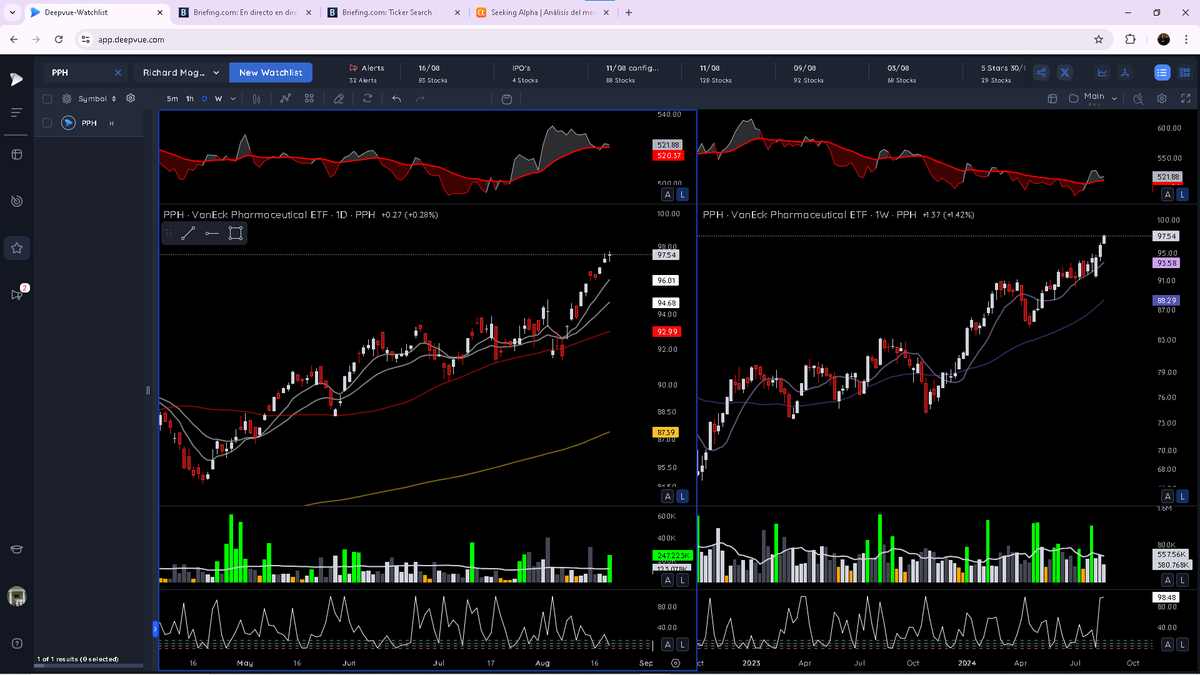Screen dimensions: 1200x675
Task: Open watchlist settings gear right of Symbol
Action: (130, 98)
